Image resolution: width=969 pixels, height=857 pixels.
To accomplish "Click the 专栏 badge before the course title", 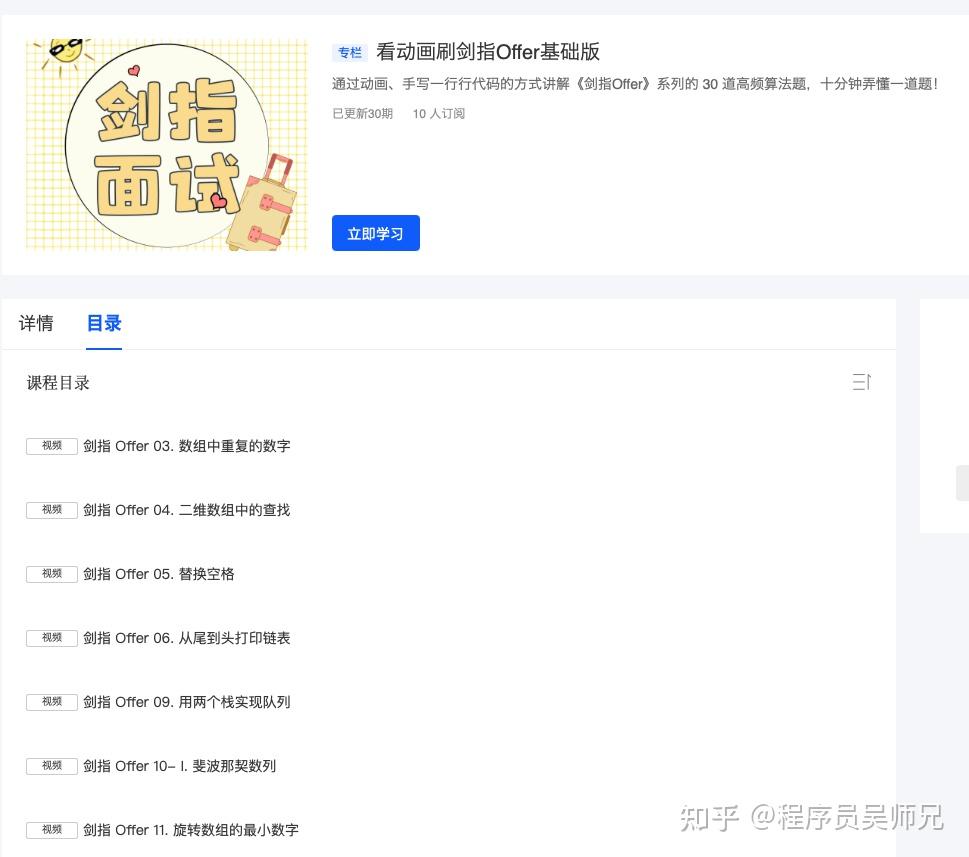I will coord(349,52).
